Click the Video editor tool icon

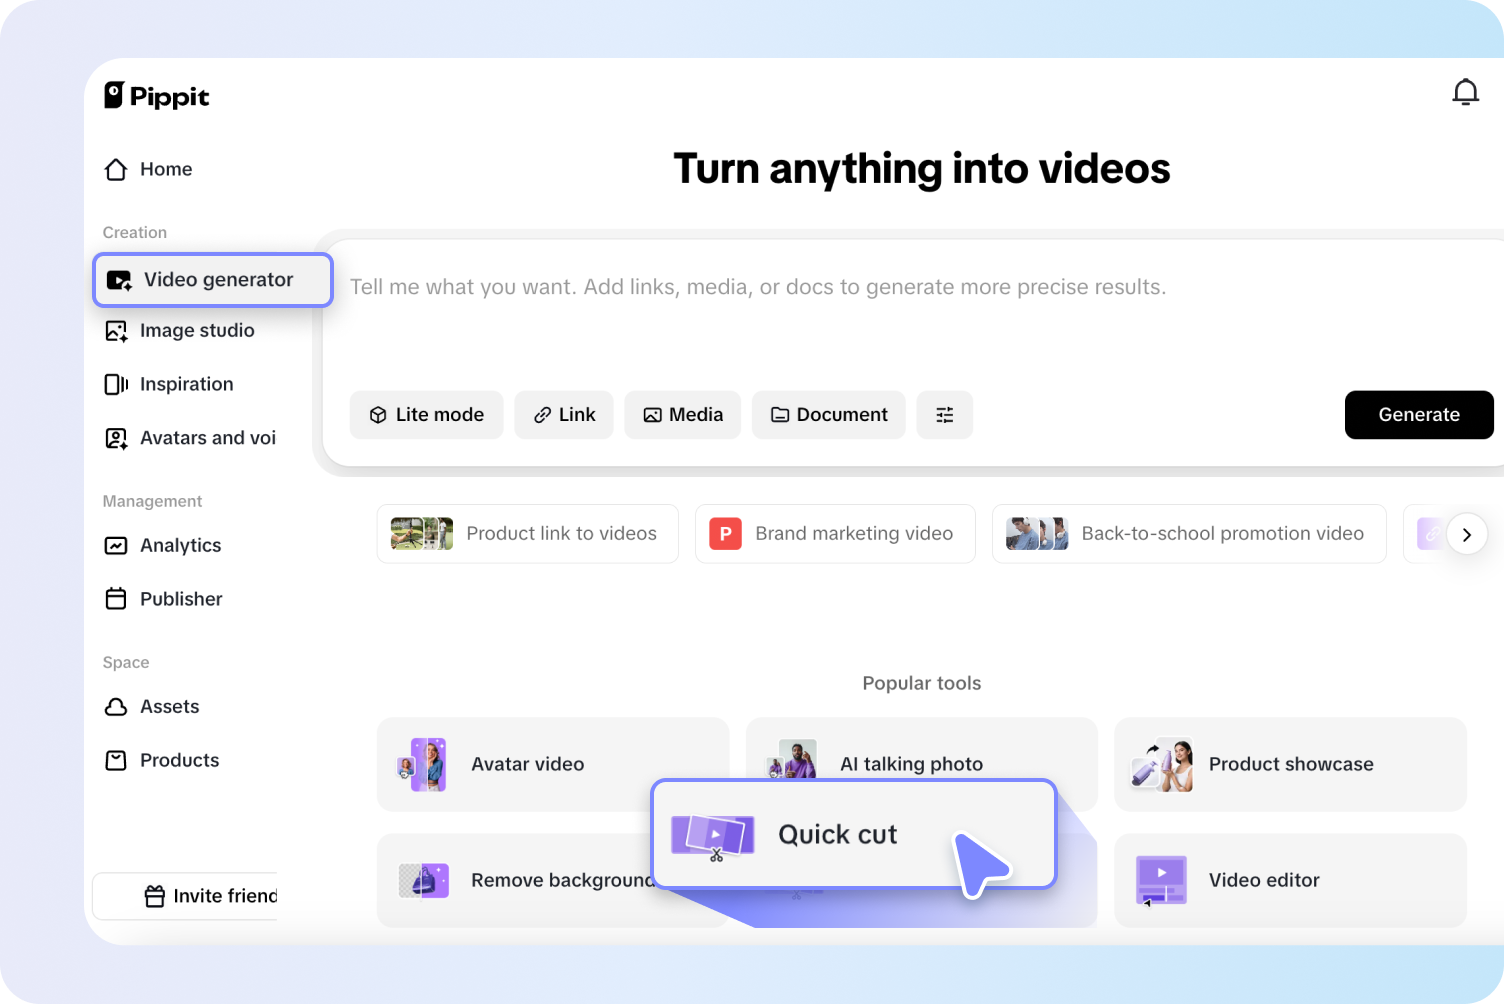pos(1161,880)
